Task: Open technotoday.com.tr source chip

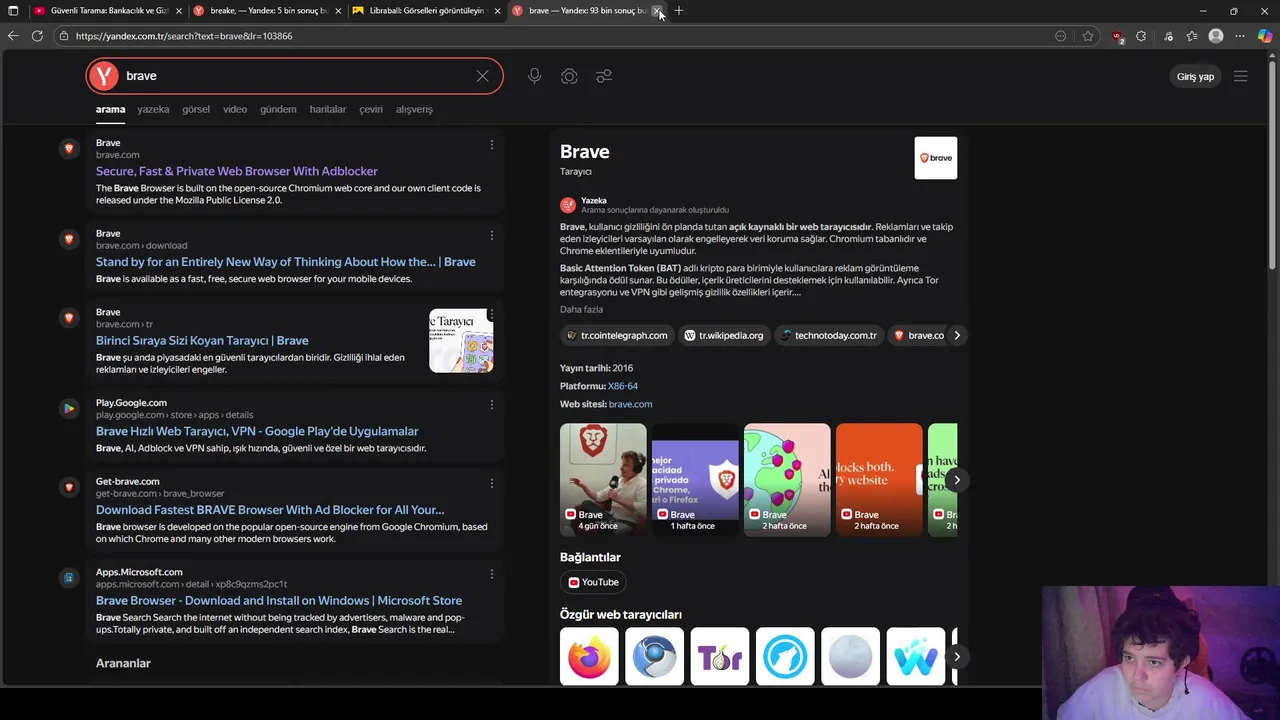Action: point(828,335)
